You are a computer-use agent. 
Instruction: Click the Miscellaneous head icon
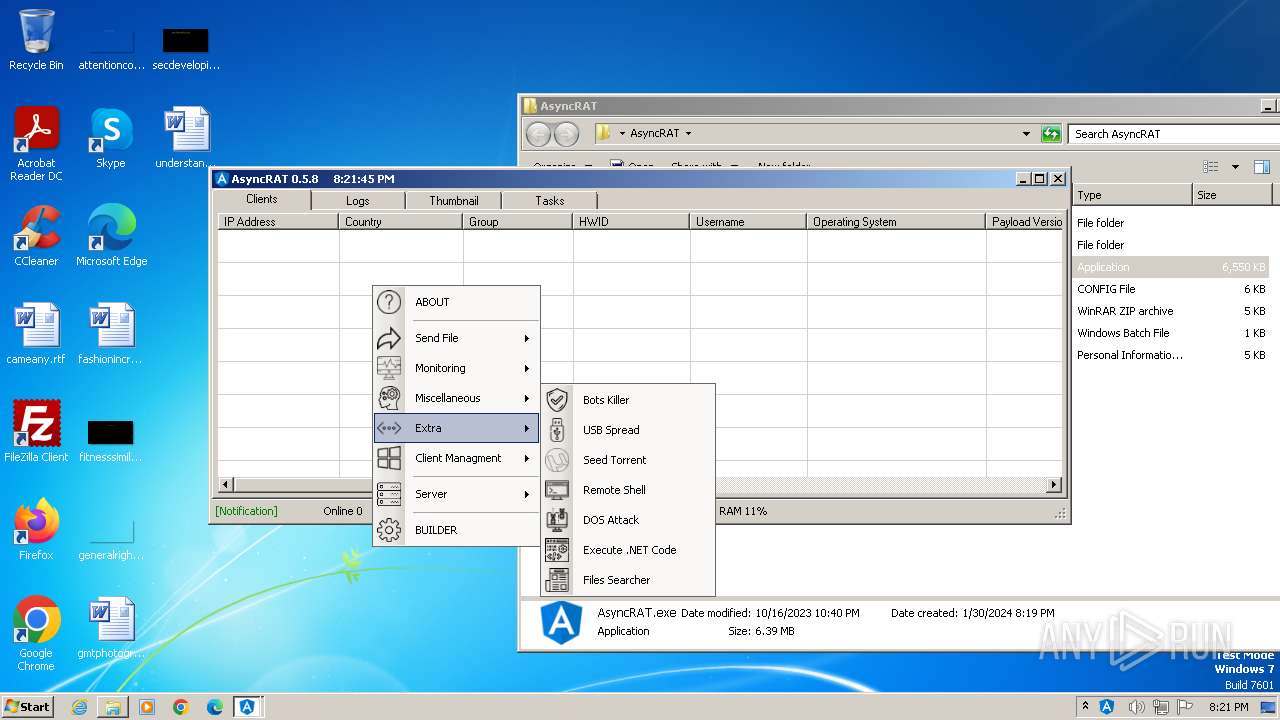389,398
